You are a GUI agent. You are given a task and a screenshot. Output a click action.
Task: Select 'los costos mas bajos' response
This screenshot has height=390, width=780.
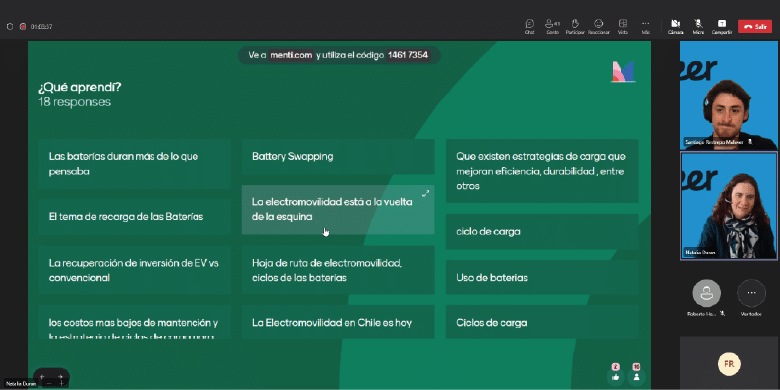[134, 322]
